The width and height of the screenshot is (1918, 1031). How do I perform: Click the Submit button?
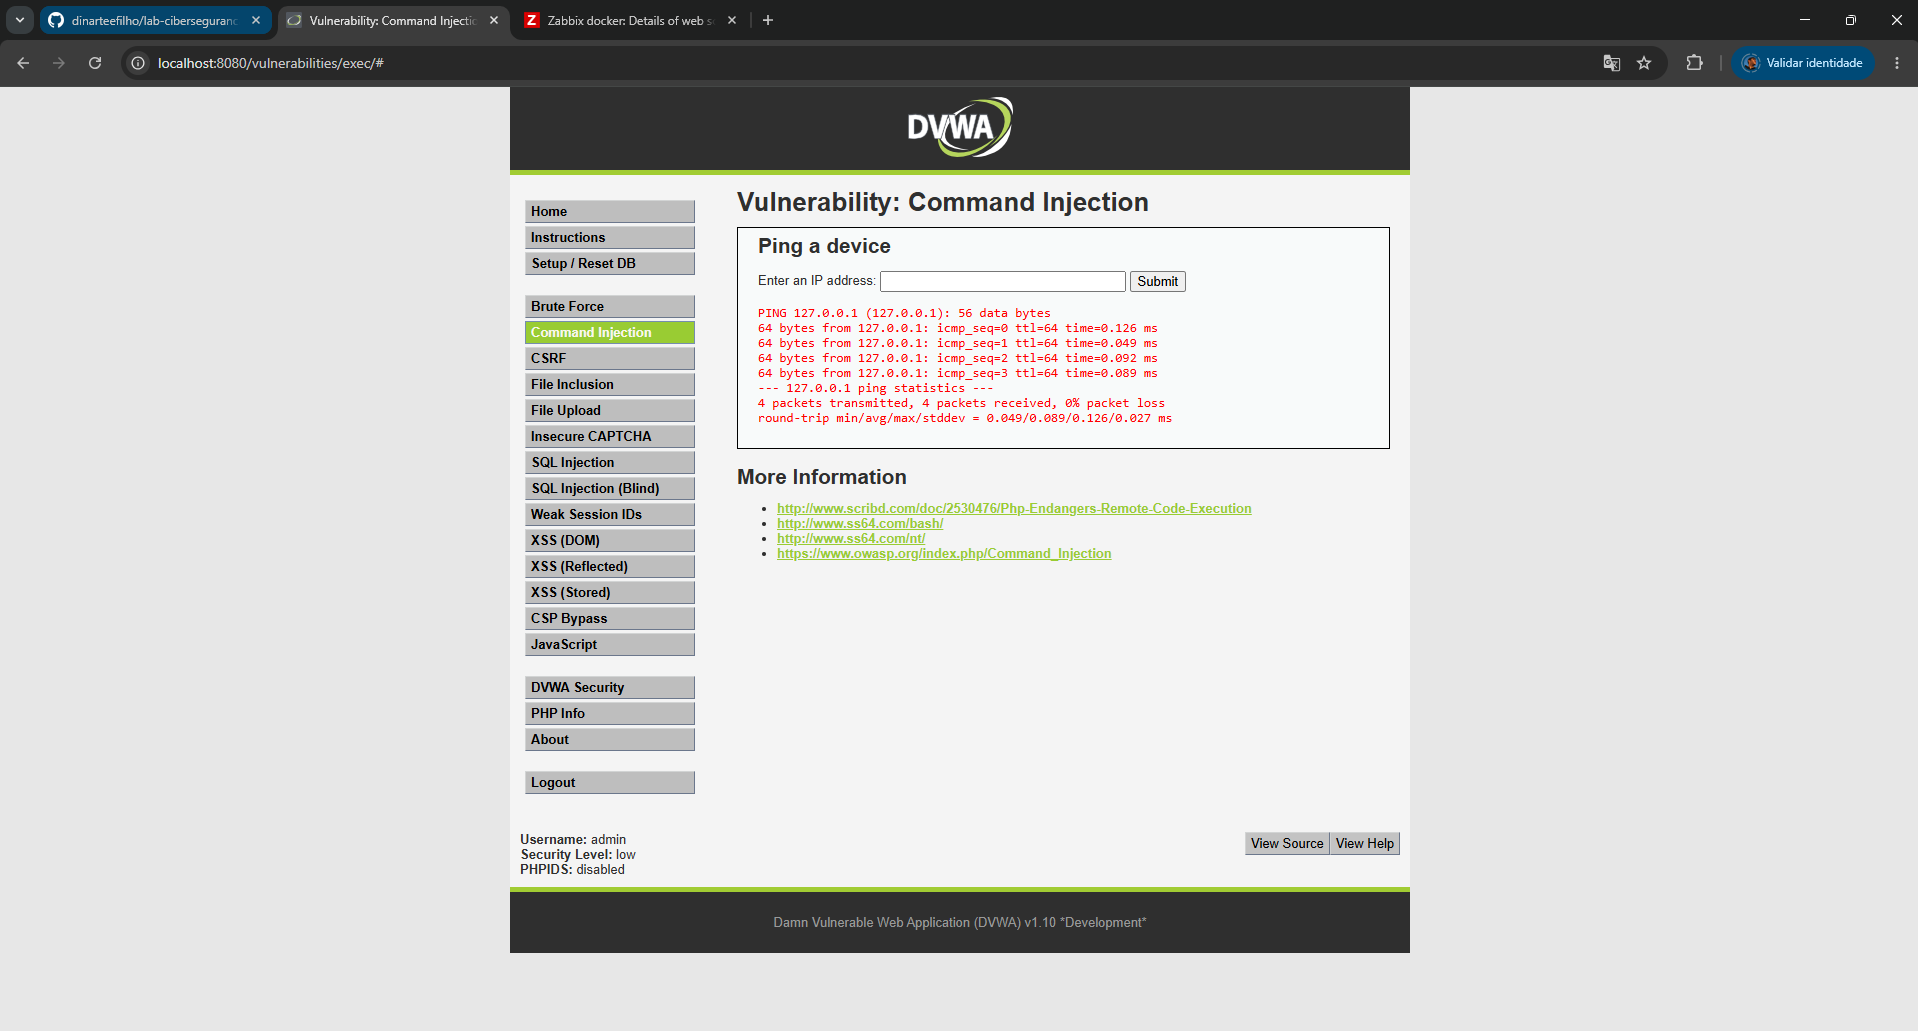click(x=1158, y=281)
